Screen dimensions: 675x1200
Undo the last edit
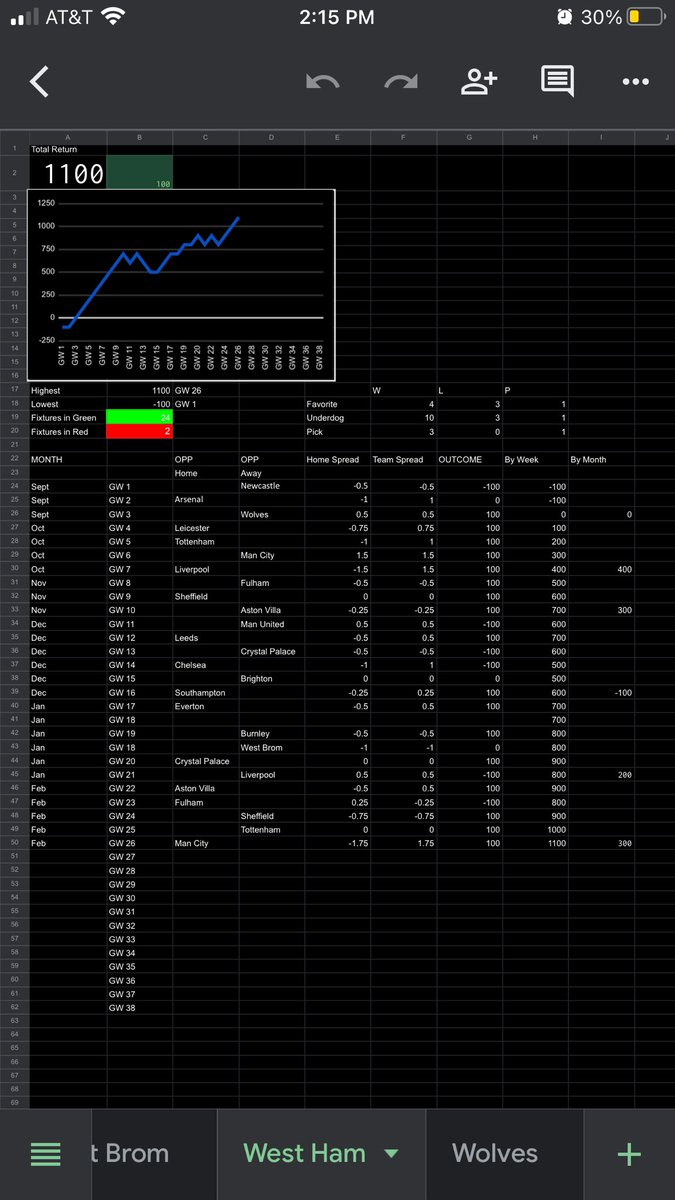tap(322, 82)
